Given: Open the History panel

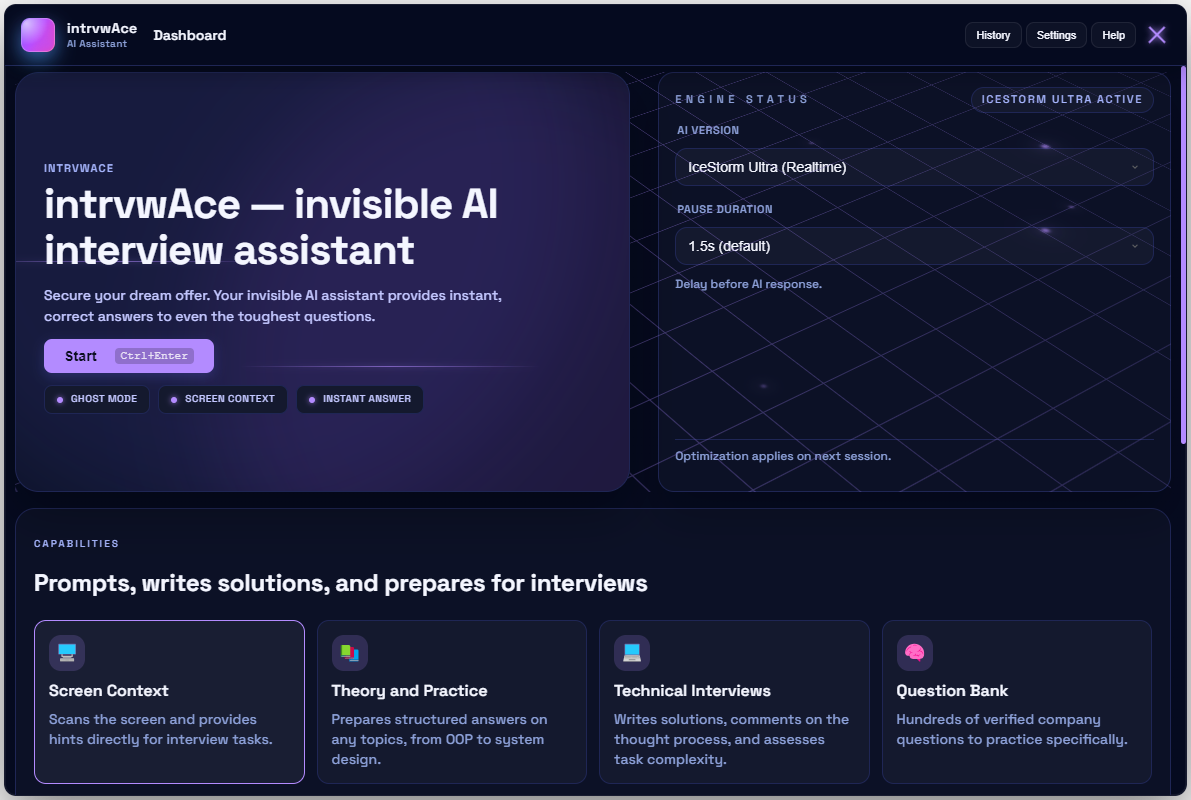Looking at the screenshot, I should 992,34.
